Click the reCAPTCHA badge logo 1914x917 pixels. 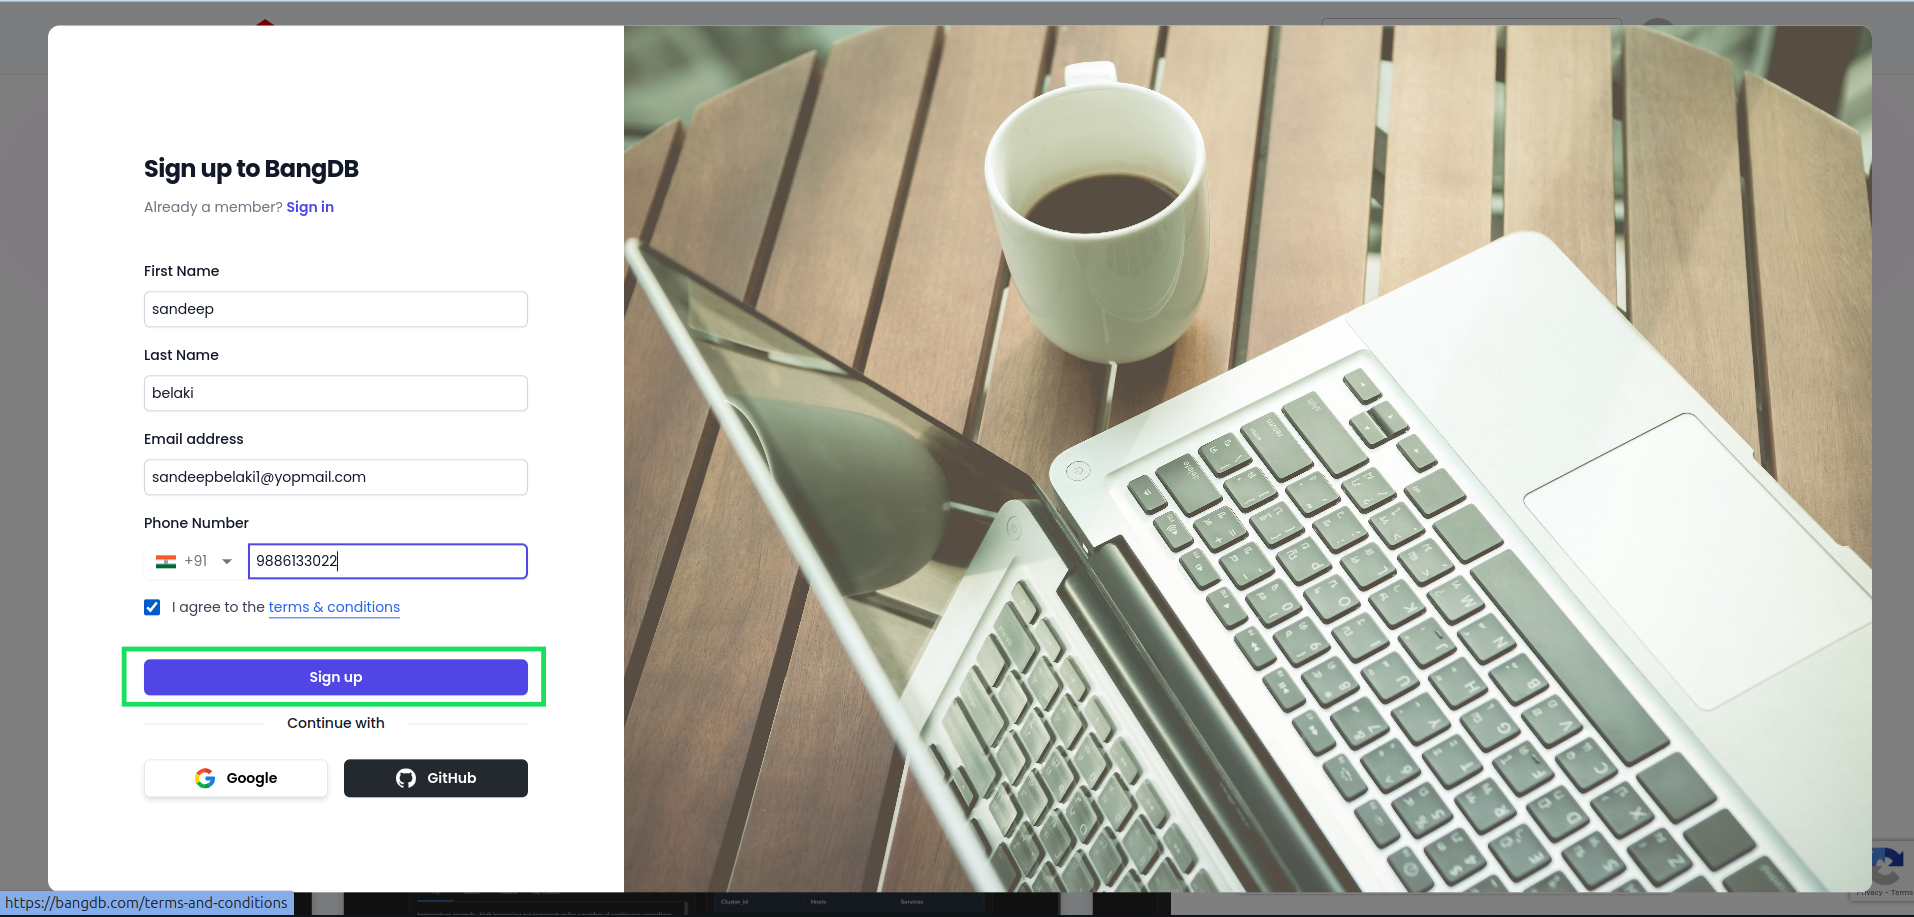pyautogui.click(x=1887, y=865)
